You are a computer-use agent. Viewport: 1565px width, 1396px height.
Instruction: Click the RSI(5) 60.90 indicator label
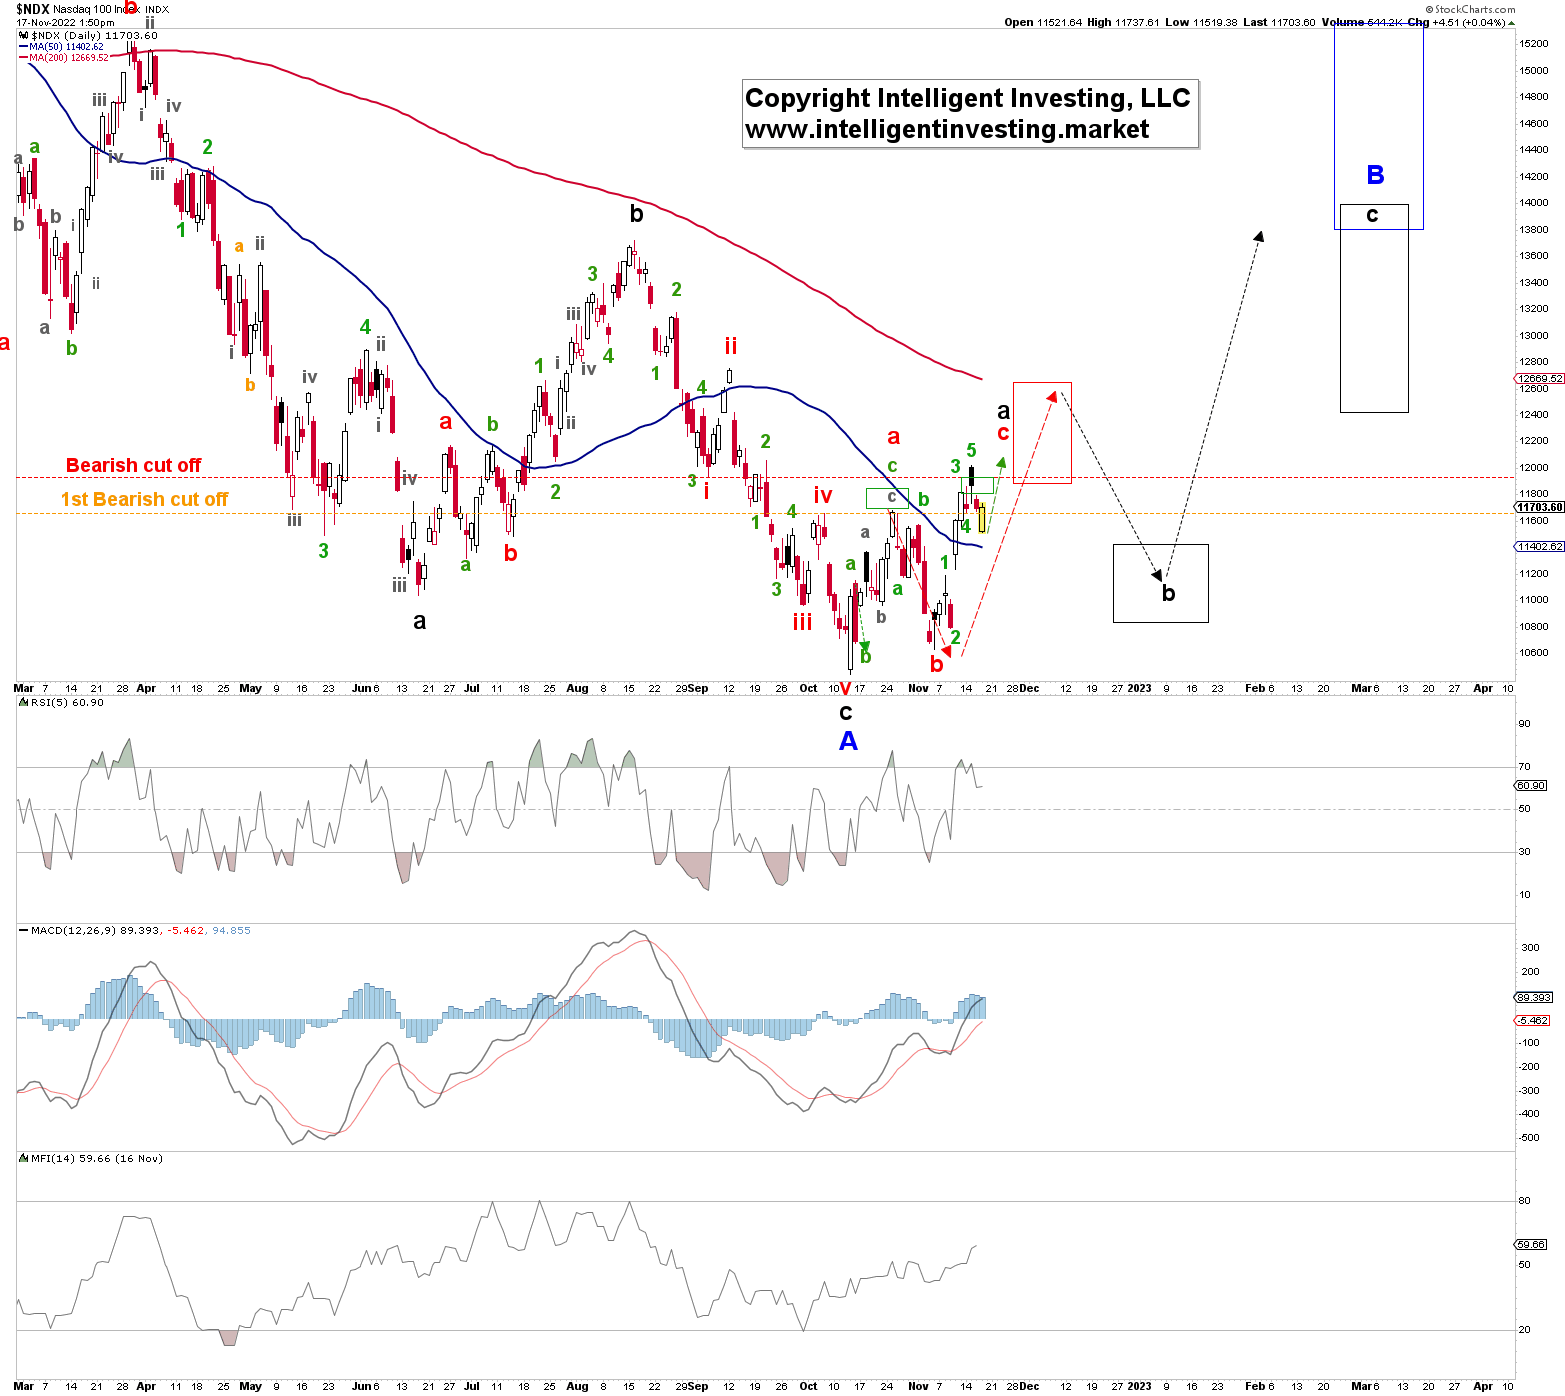click(62, 702)
